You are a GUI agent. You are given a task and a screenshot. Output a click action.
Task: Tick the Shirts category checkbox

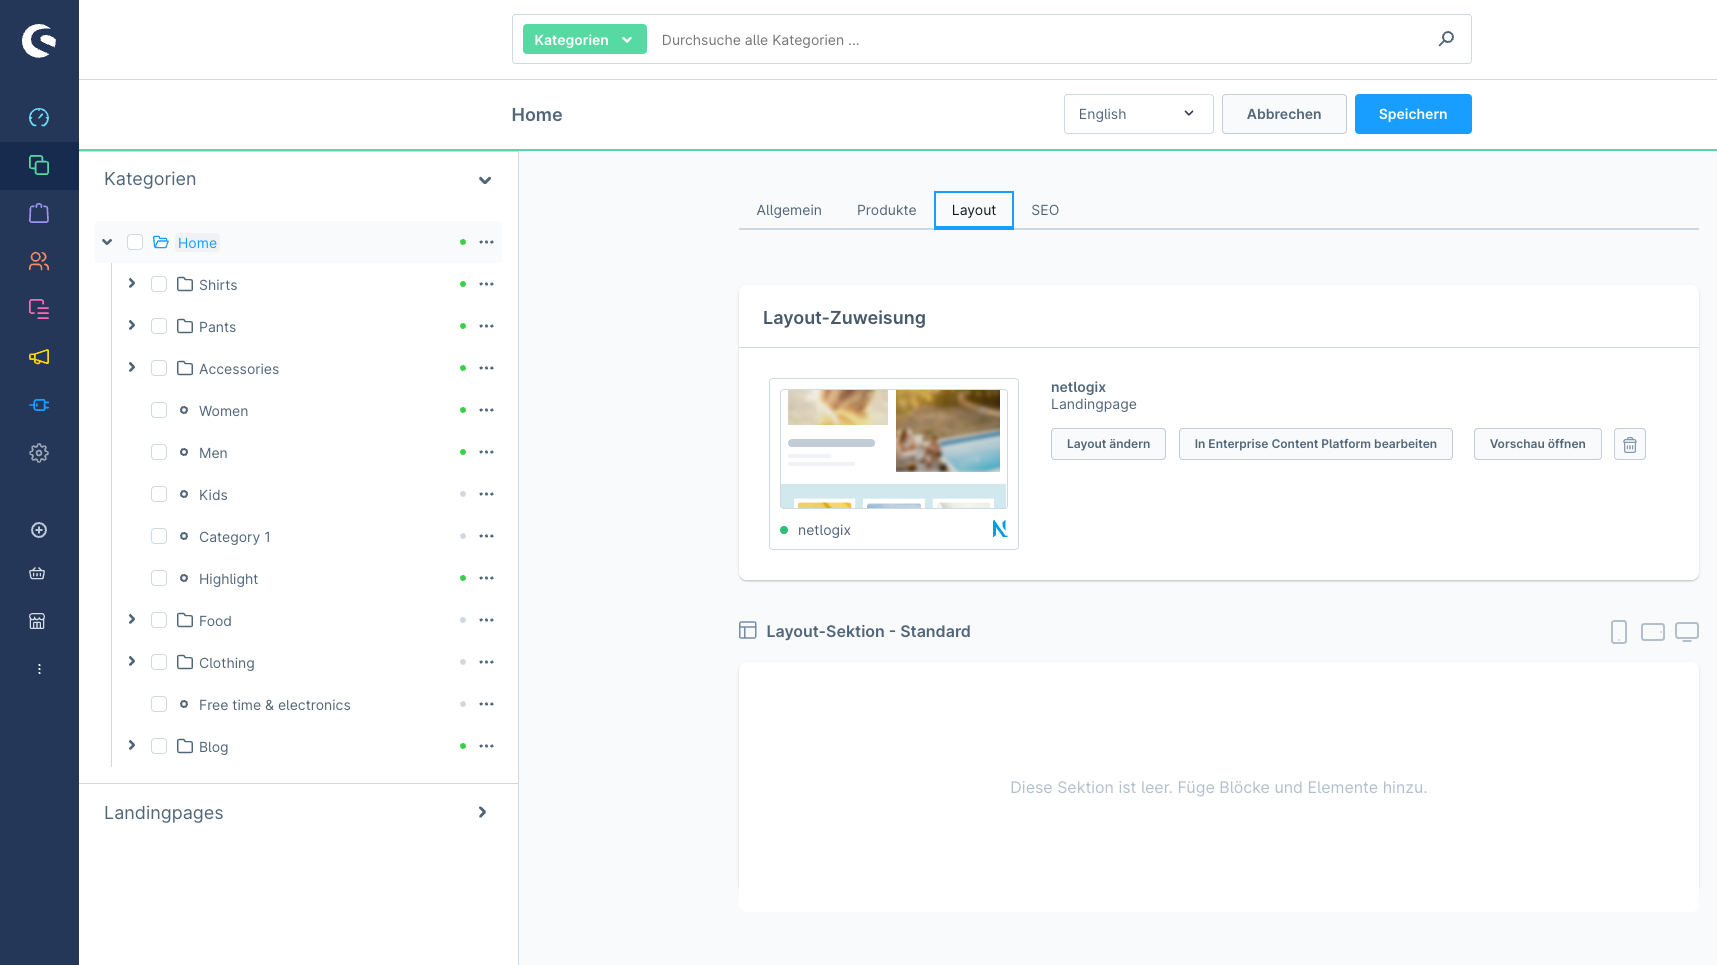coord(159,284)
